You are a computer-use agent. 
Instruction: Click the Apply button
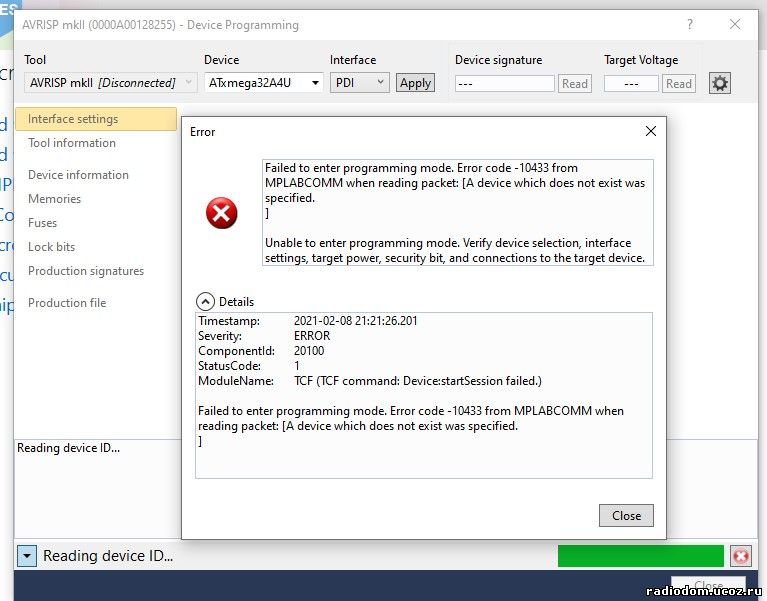pyautogui.click(x=415, y=83)
